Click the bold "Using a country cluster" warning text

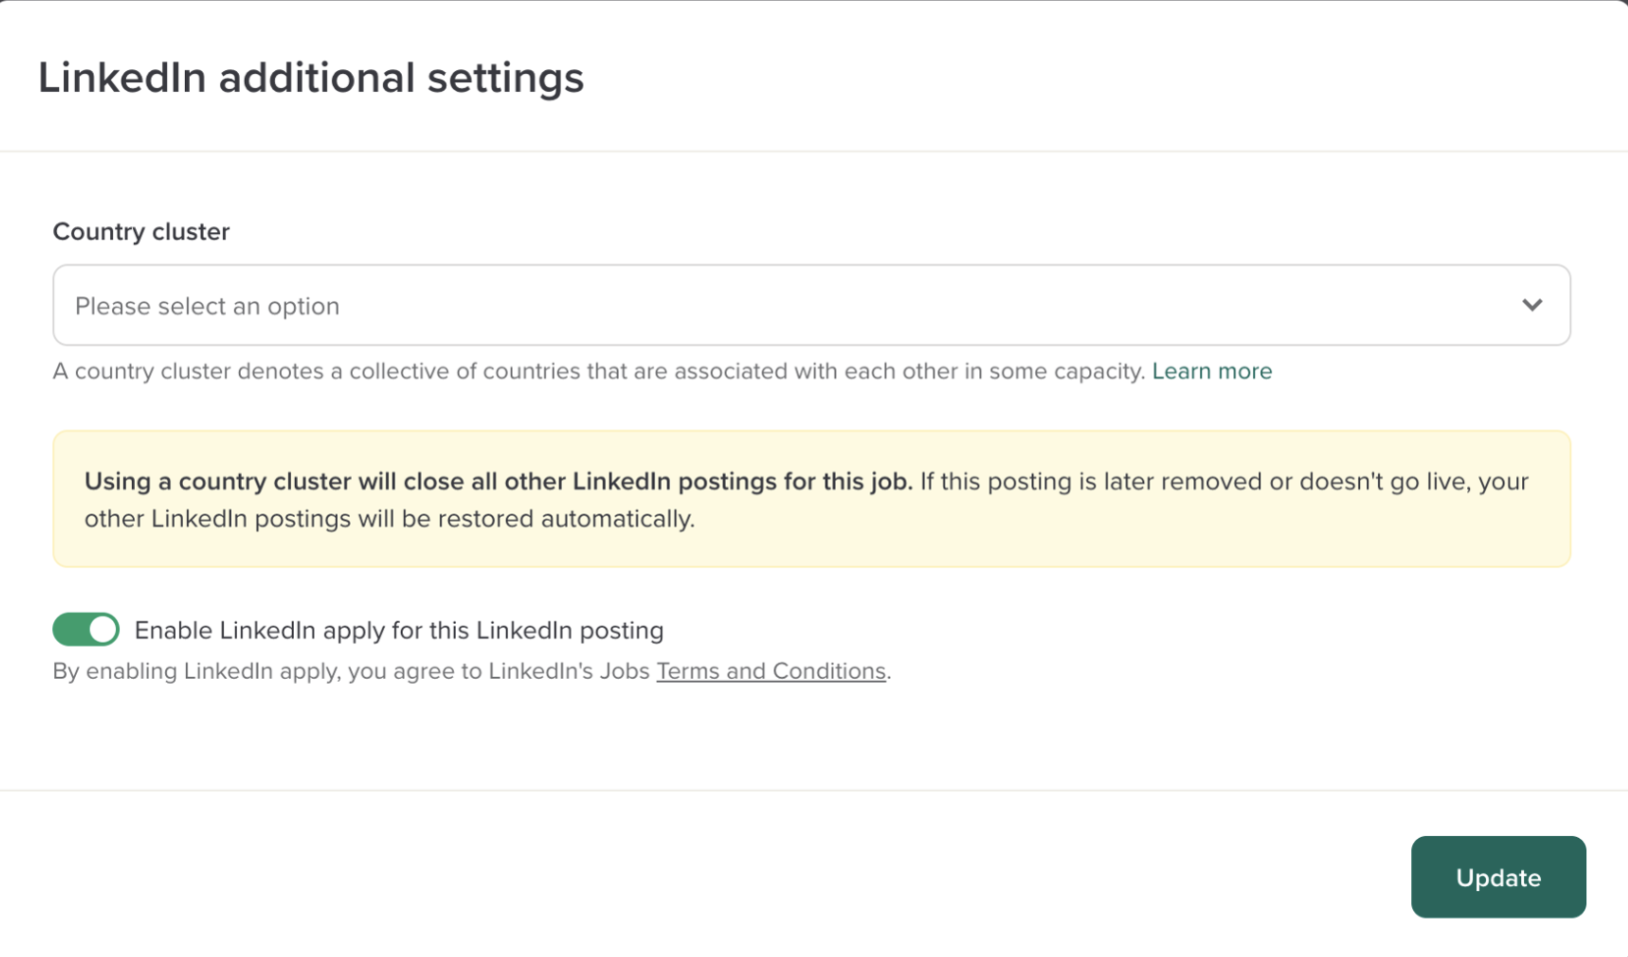click(497, 481)
